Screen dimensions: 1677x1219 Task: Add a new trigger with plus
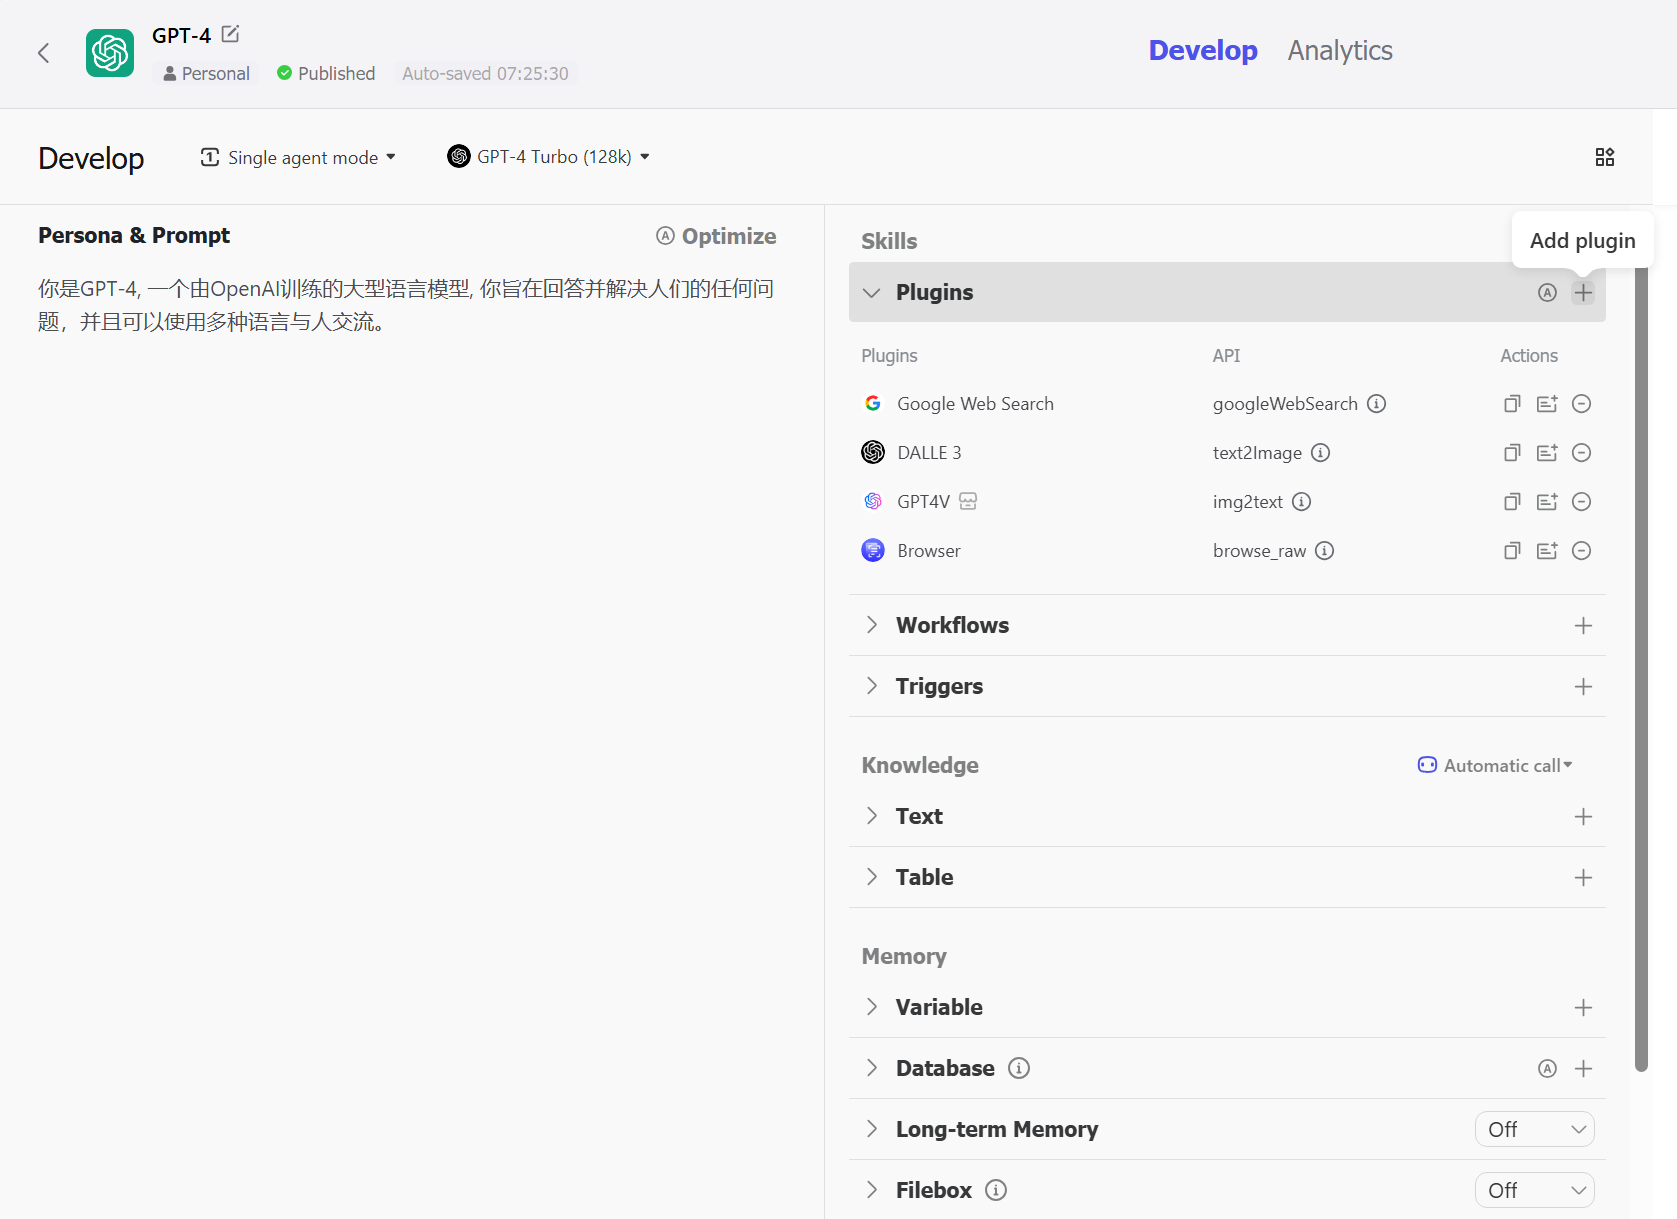(x=1583, y=687)
